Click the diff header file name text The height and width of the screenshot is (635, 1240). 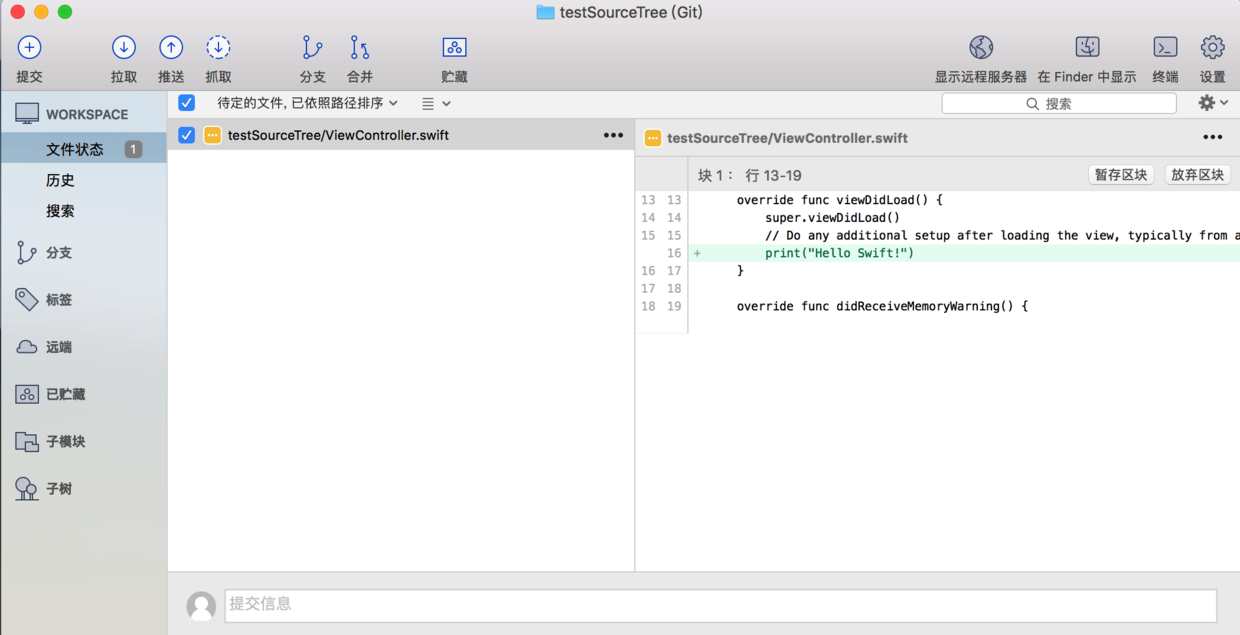tap(787, 138)
